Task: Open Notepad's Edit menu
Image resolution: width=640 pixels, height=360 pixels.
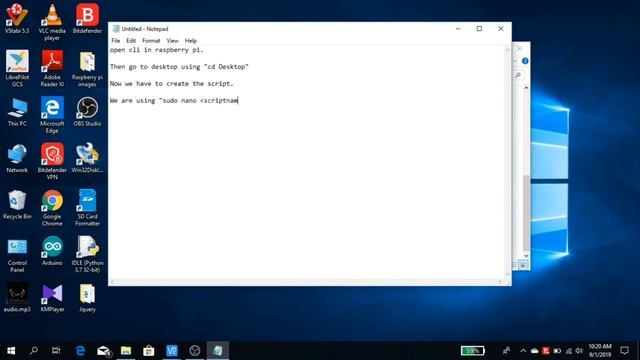Action: (131, 40)
